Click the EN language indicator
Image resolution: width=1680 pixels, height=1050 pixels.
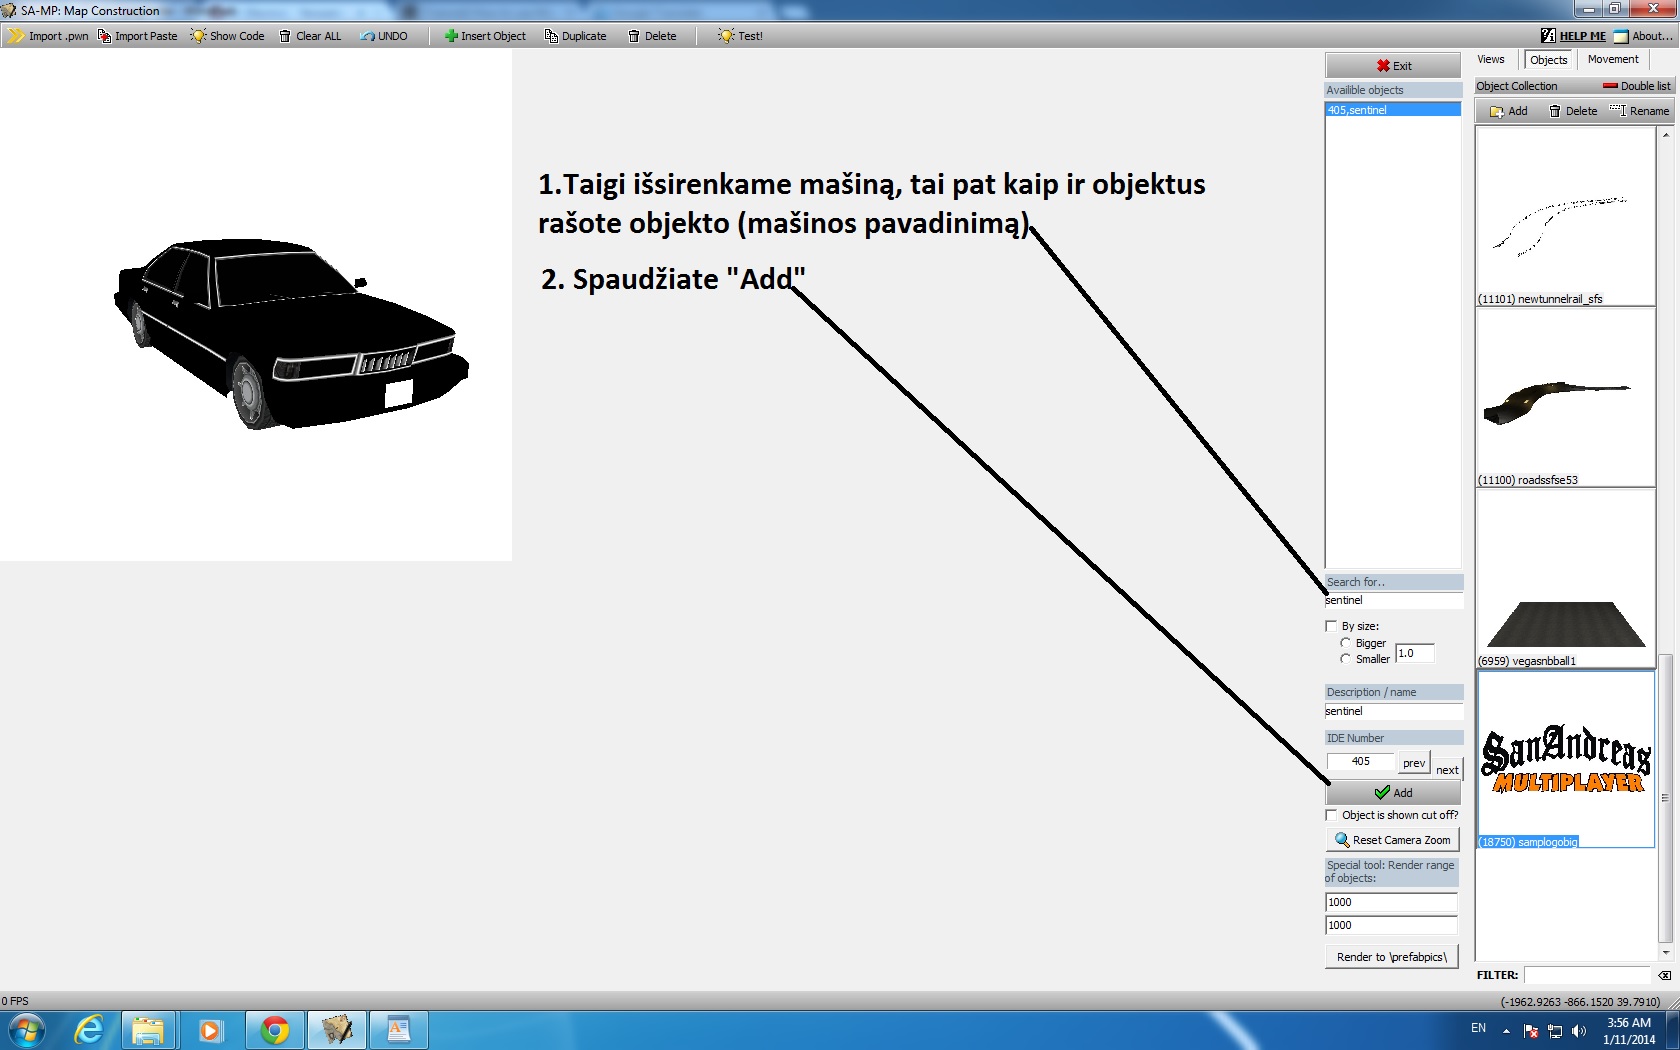click(x=1478, y=1028)
